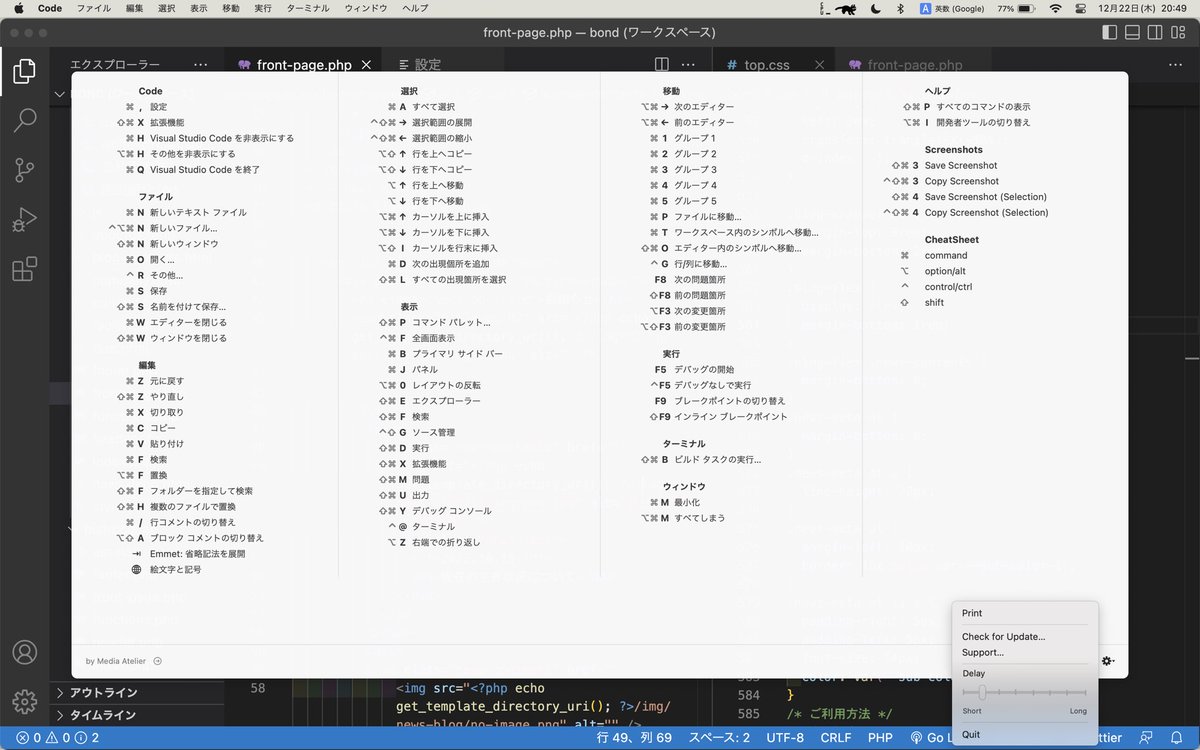Click the CheatSheet gear icon bottom right

1107,661
